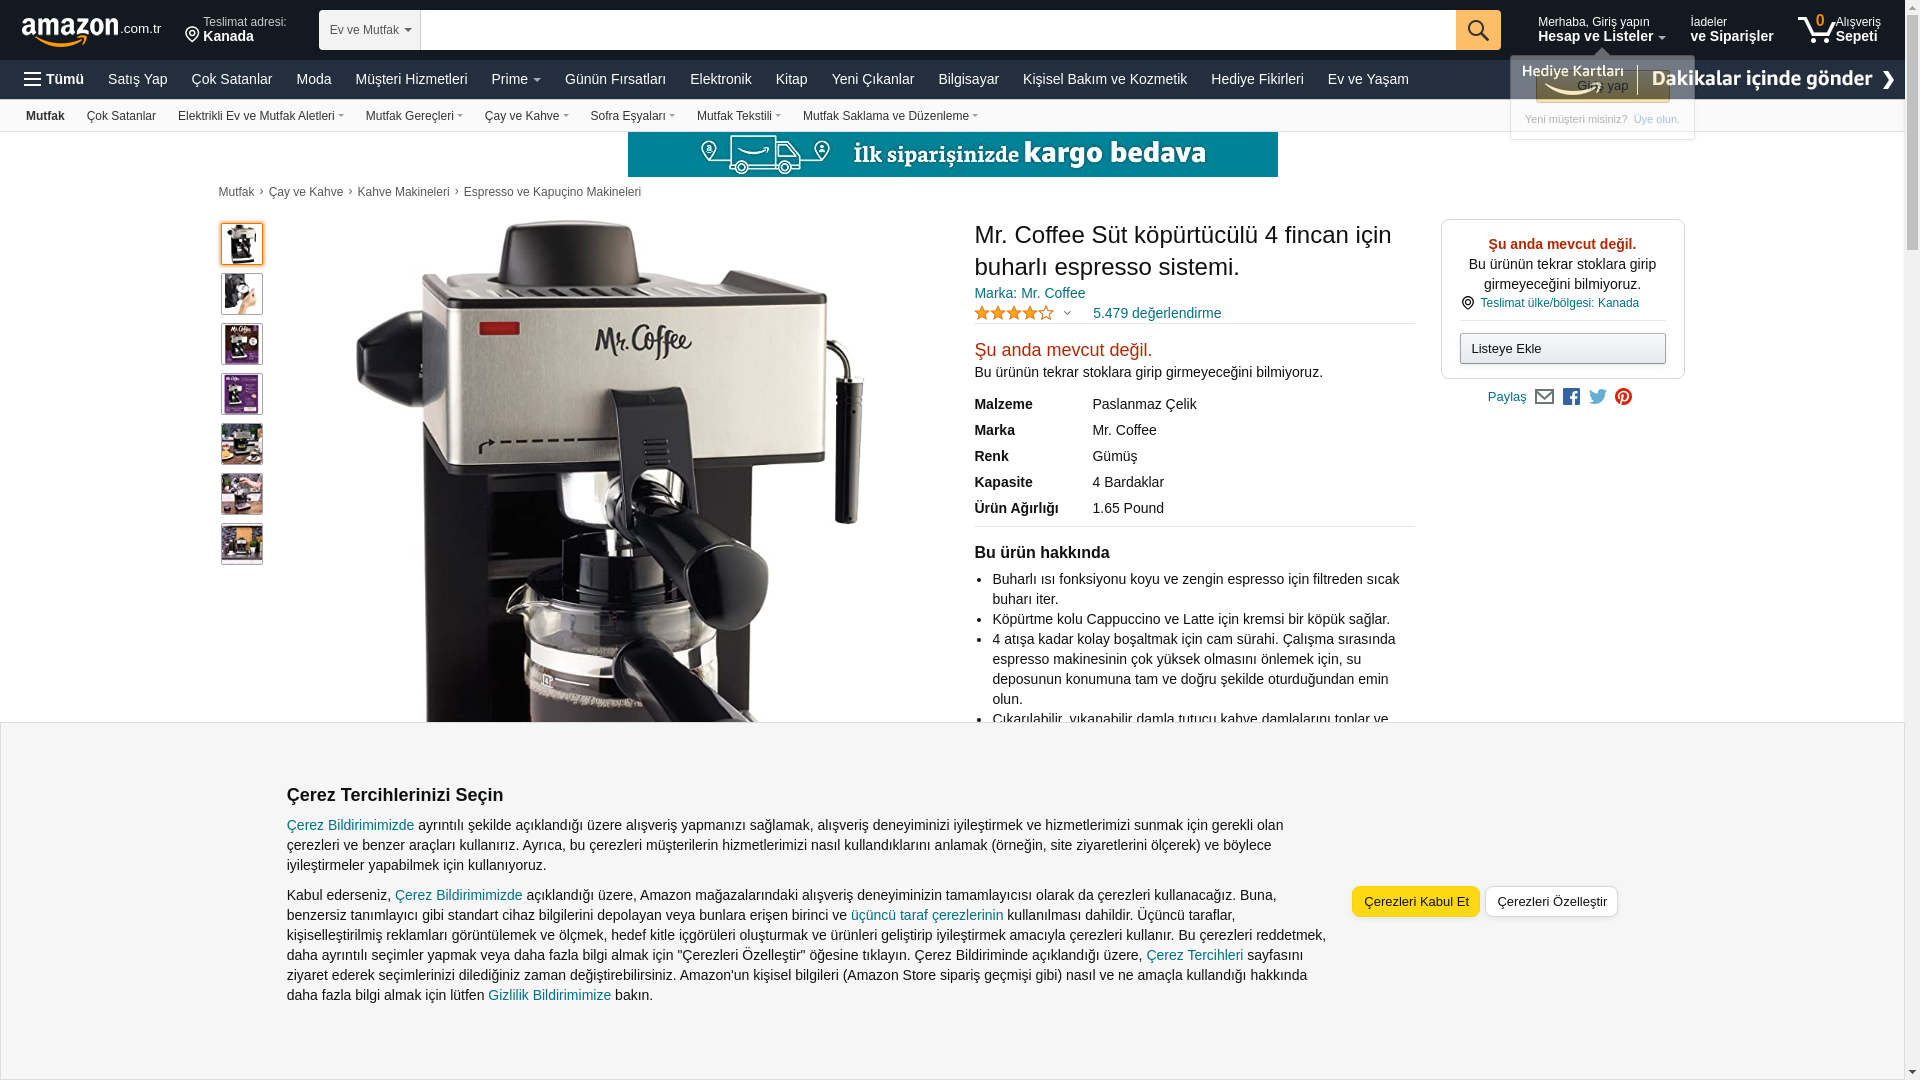Expand Elektrikli Ev ve Mutfak Aletleri menu
The height and width of the screenshot is (1080, 1920).
pyautogui.click(x=260, y=116)
